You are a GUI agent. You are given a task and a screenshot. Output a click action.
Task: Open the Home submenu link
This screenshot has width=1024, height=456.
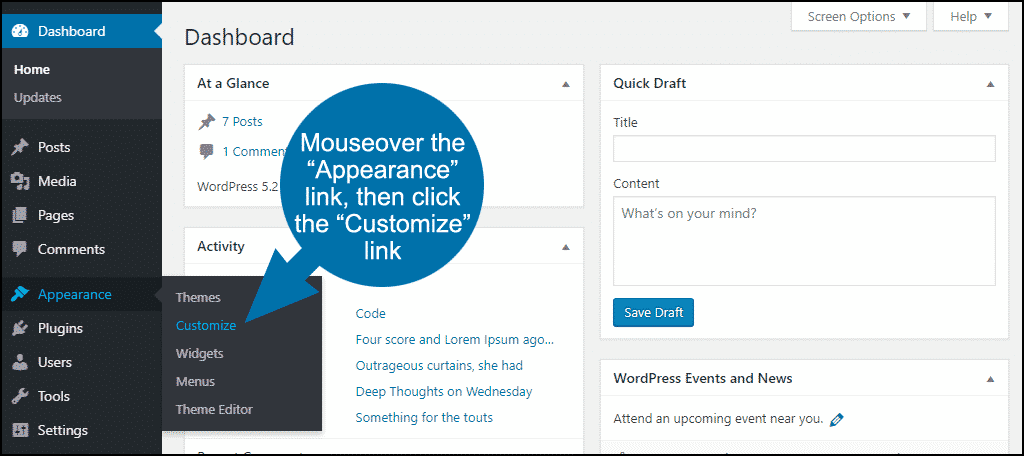point(32,69)
